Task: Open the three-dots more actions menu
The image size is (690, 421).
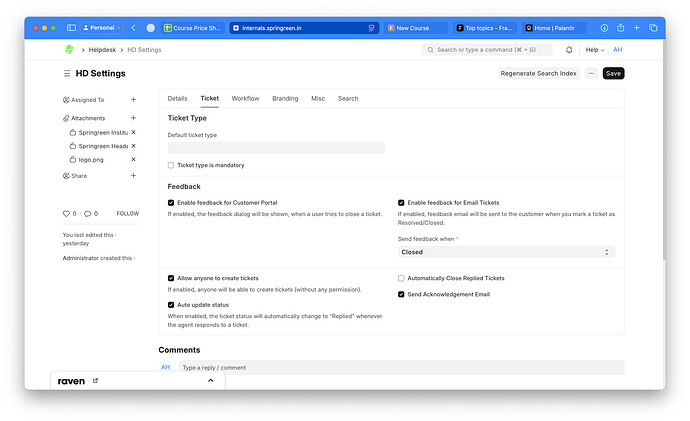Action: click(591, 73)
